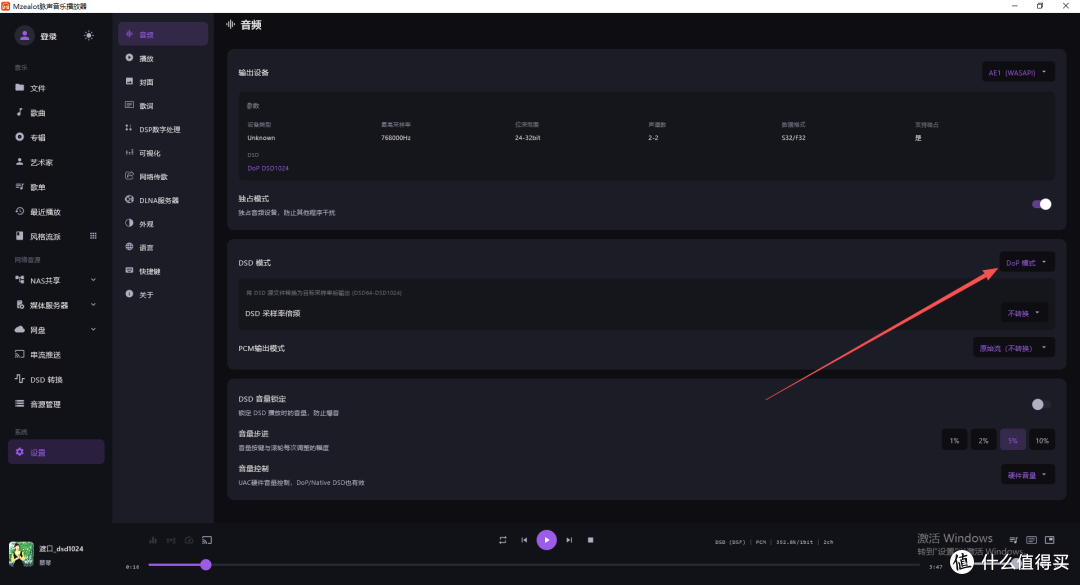The width and height of the screenshot is (1080, 585).
Task: Open the play queue icon
Action: point(1013,540)
